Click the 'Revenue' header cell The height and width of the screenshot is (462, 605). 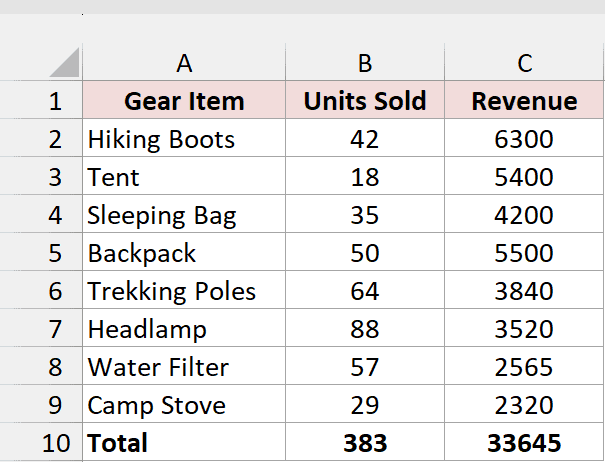[524, 100]
